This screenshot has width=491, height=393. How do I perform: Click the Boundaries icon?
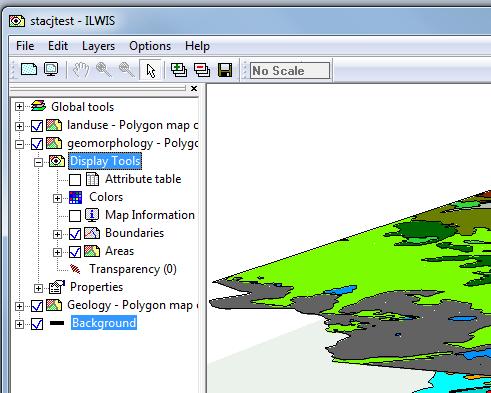coord(92,233)
